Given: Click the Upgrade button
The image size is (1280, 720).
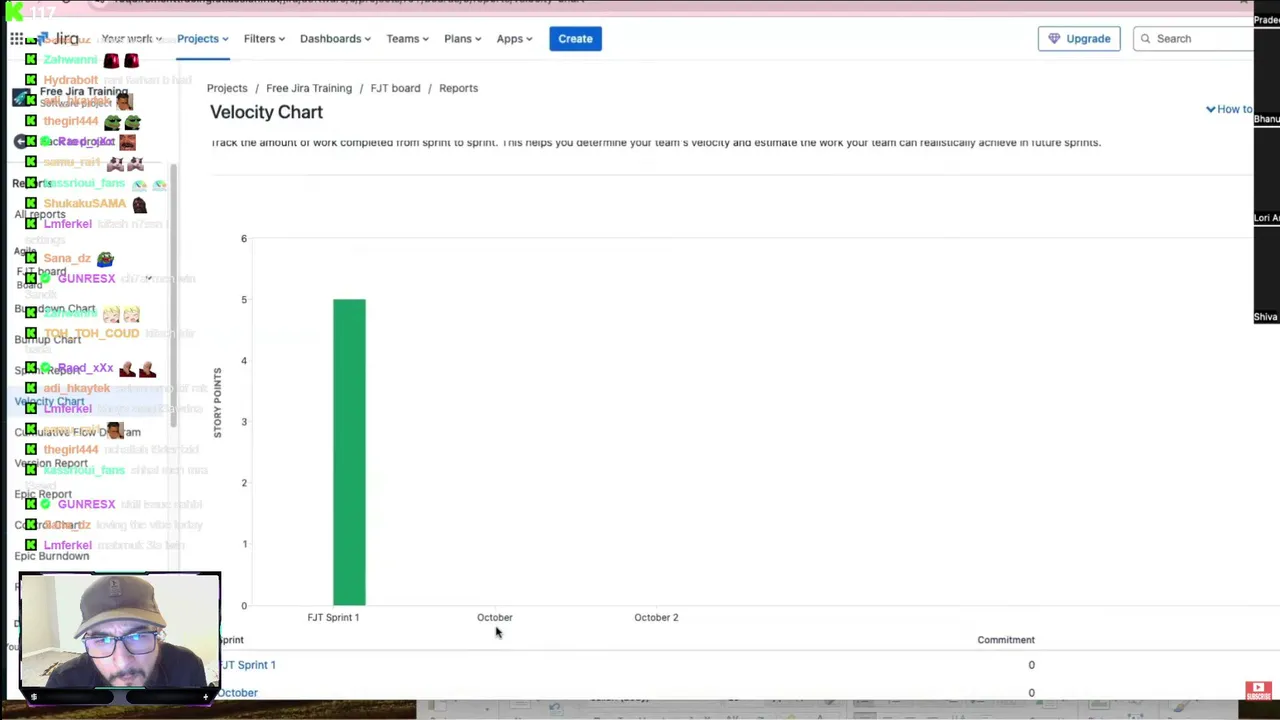Looking at the screenshot, I should pos(1079,39).
